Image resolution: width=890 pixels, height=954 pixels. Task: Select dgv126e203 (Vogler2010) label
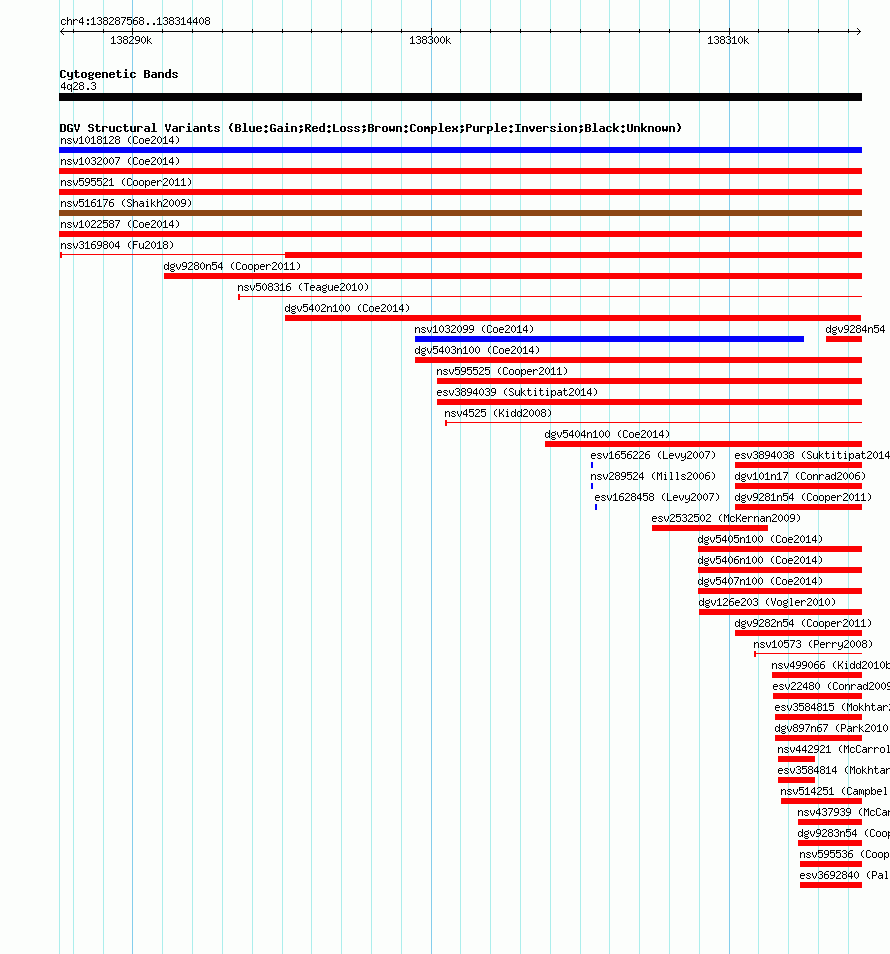767,602
